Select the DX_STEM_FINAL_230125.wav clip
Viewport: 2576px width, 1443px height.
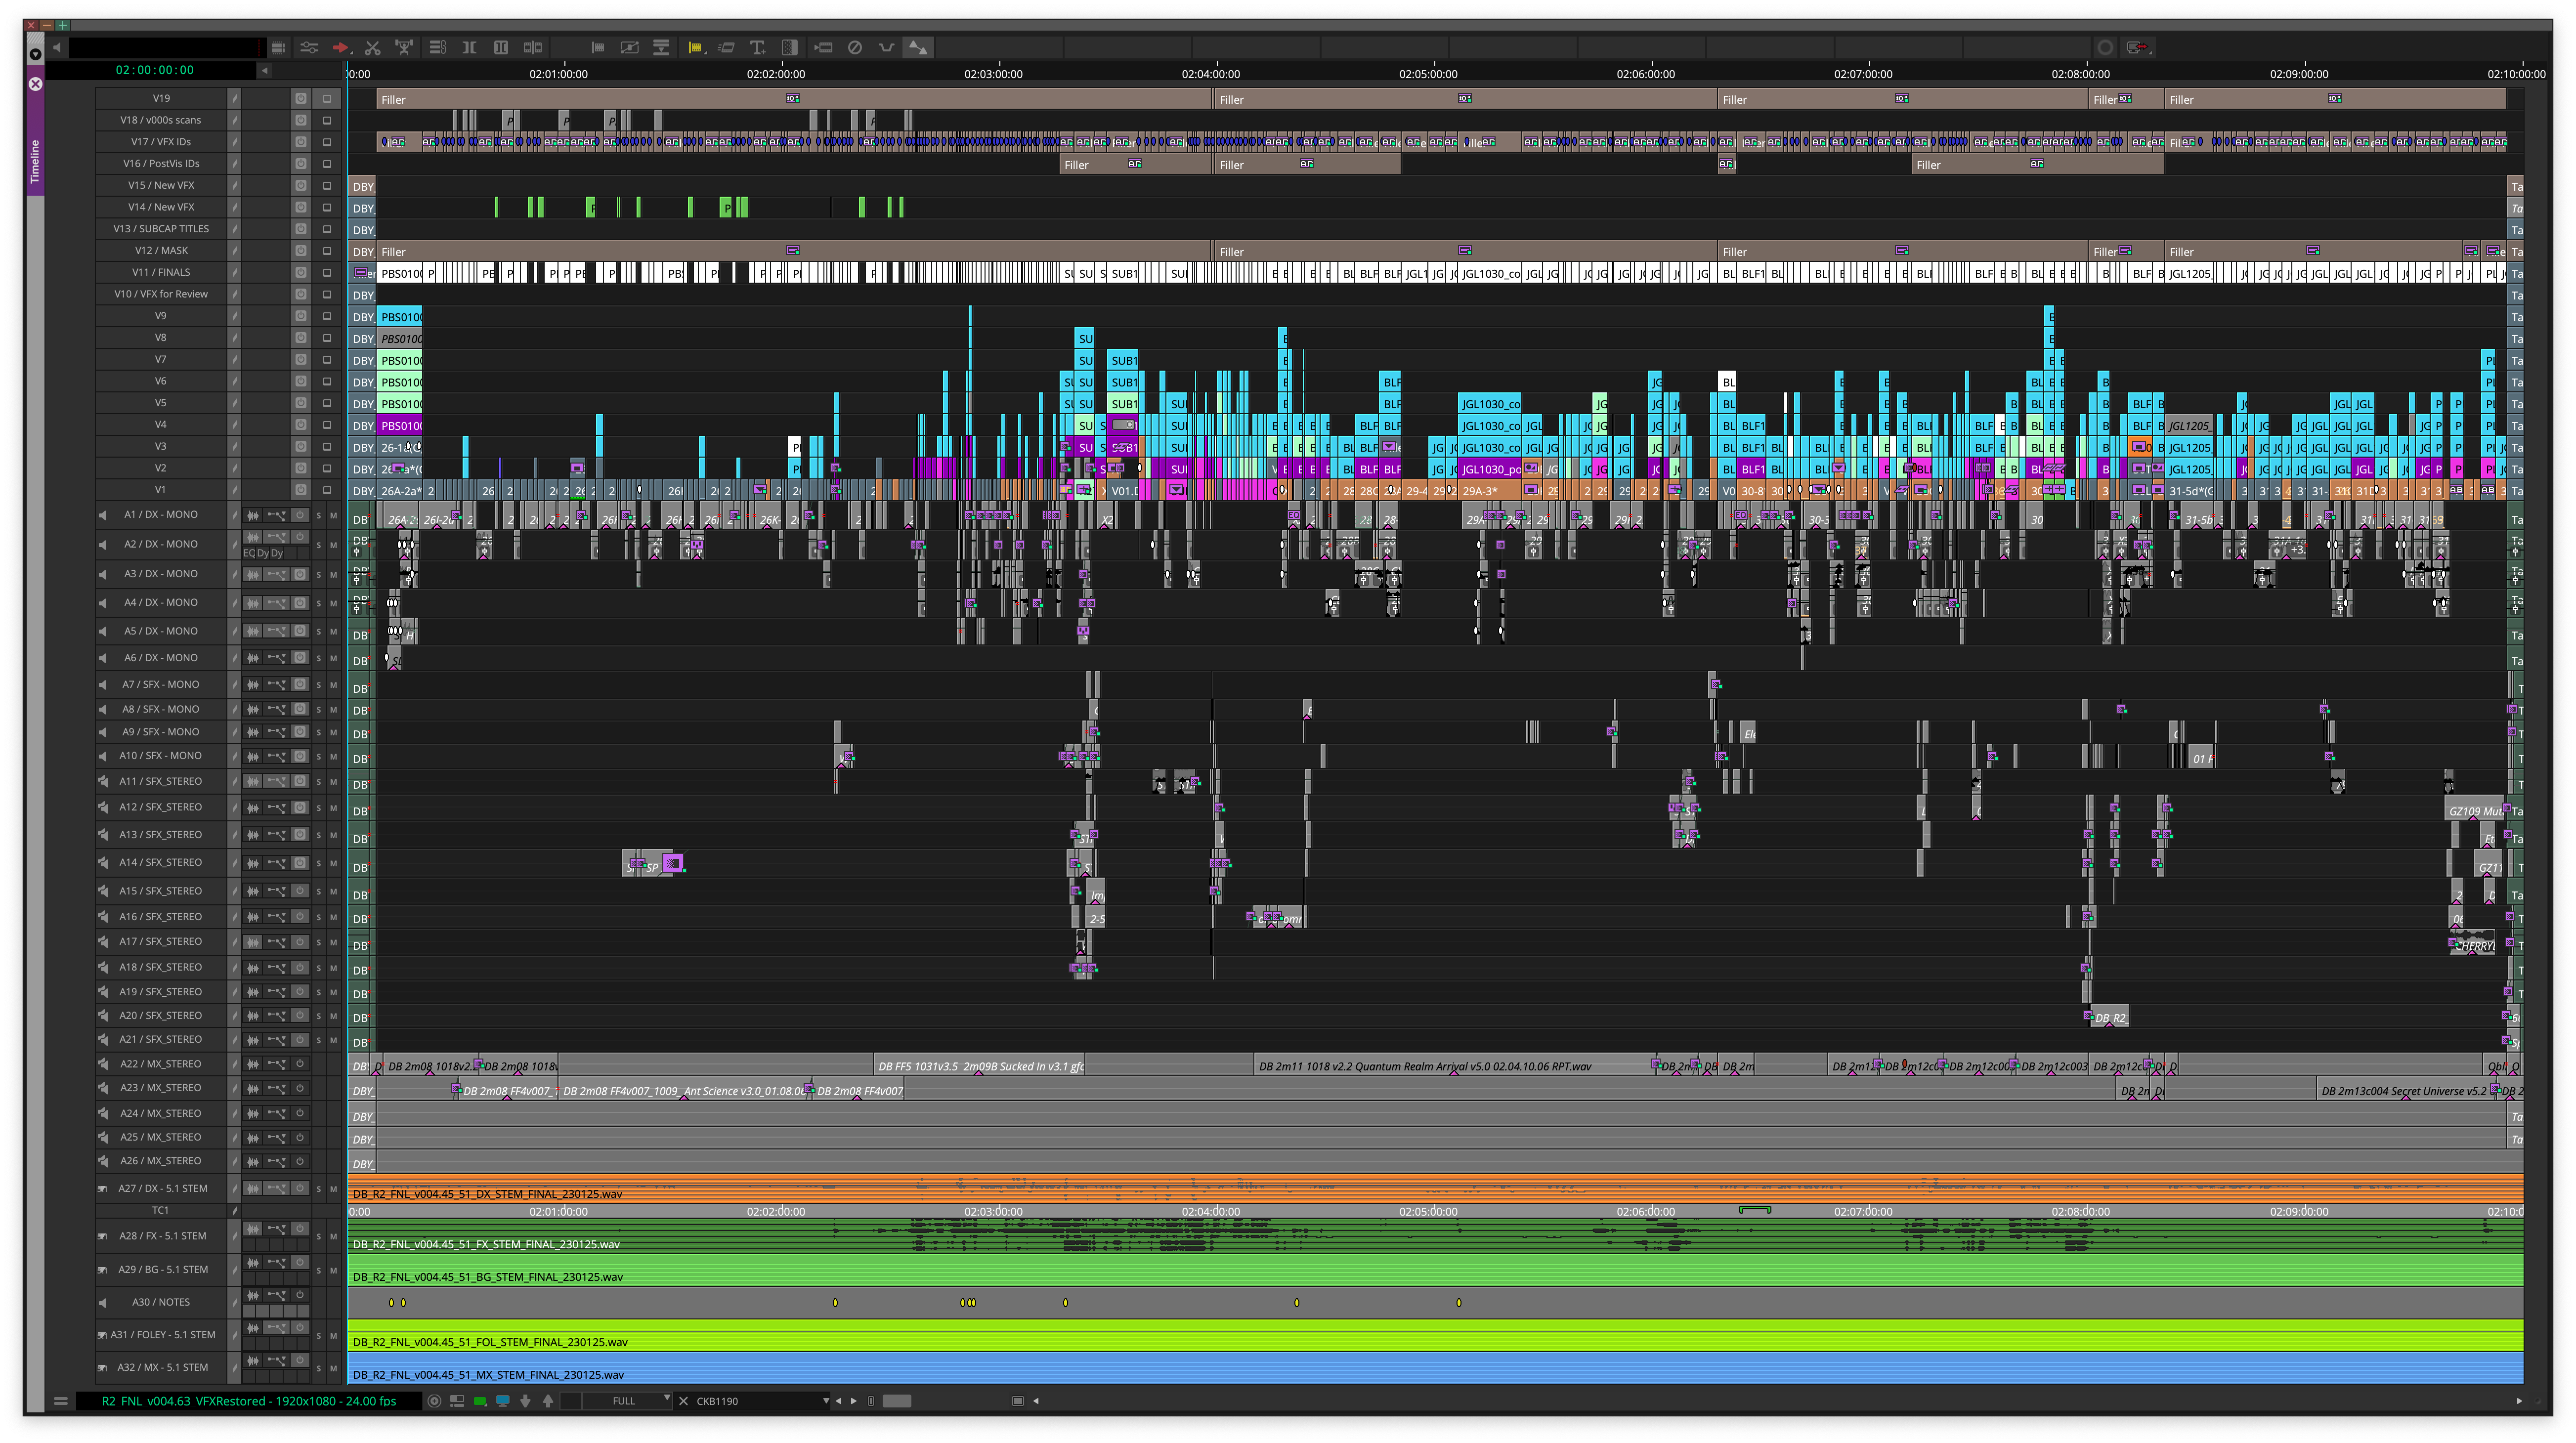(1435, 1189)
